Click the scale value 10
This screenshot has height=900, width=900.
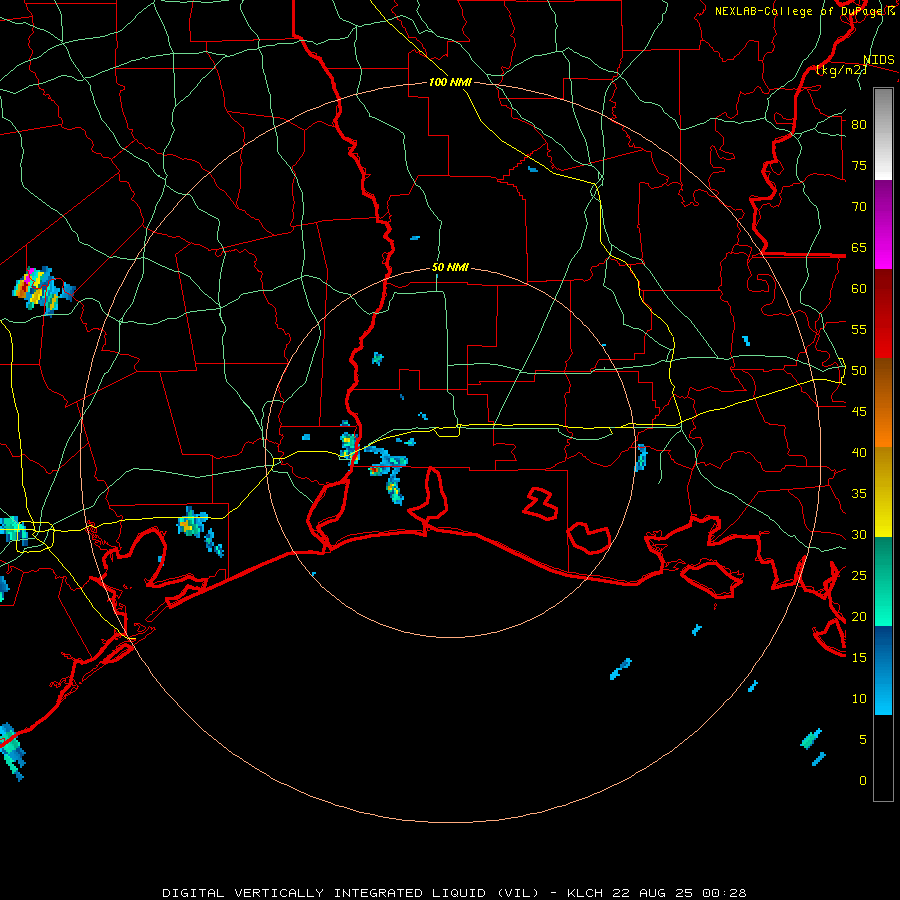click(859, 699)
